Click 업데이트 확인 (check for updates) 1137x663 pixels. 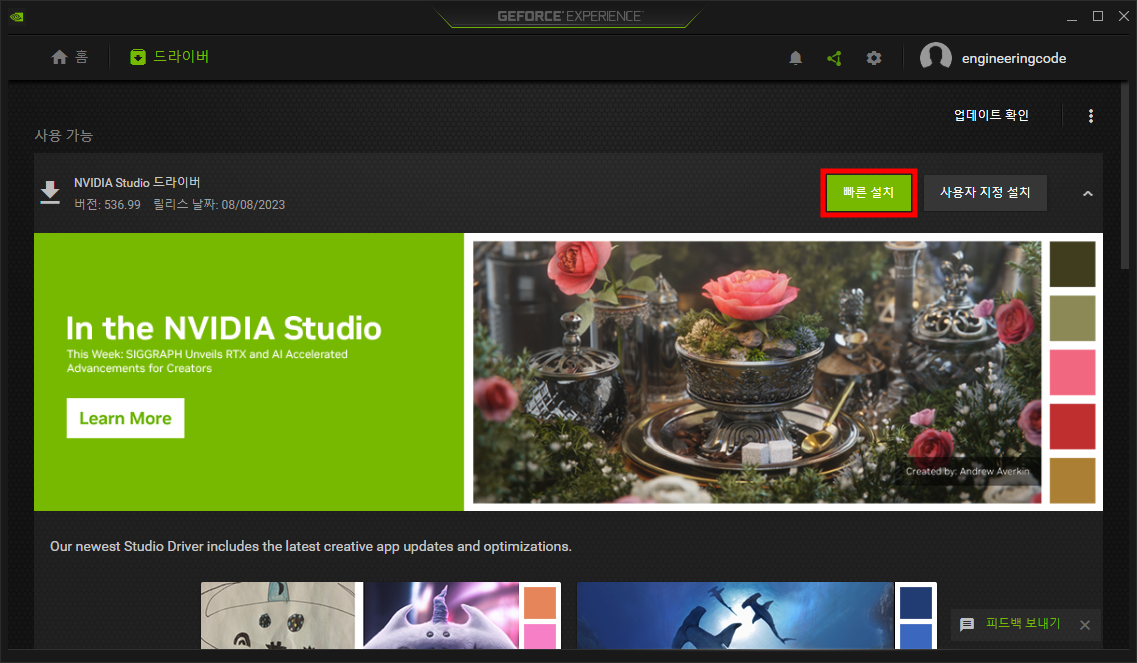click(x=991, y=115)
